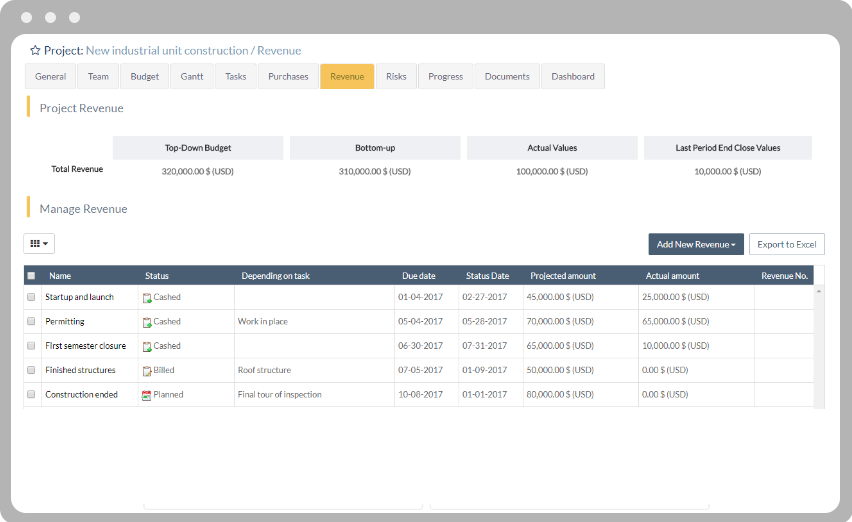Click the table's vertical scrollbar up arrow
The width and height of the screenshot is (852, 522).
(x=820, y=291)
